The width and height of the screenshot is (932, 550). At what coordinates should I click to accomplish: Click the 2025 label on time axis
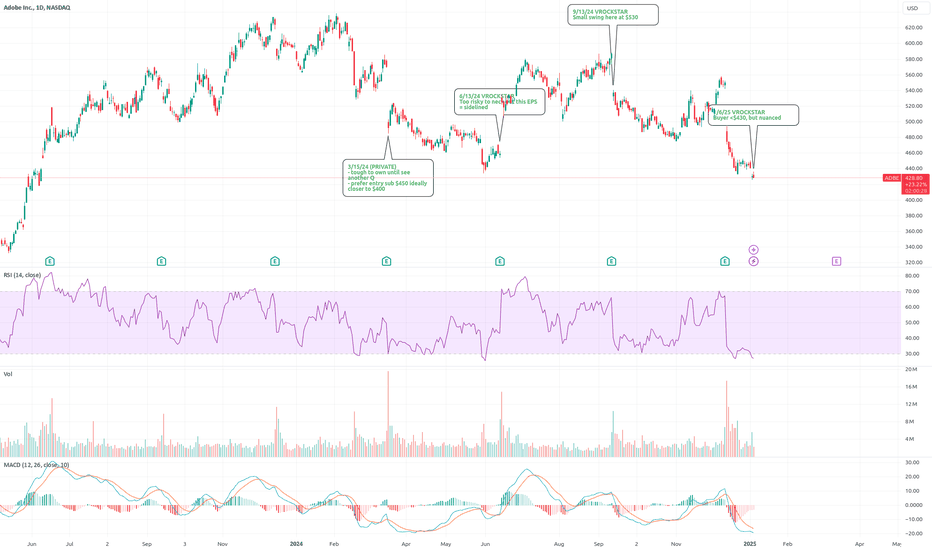750,544
